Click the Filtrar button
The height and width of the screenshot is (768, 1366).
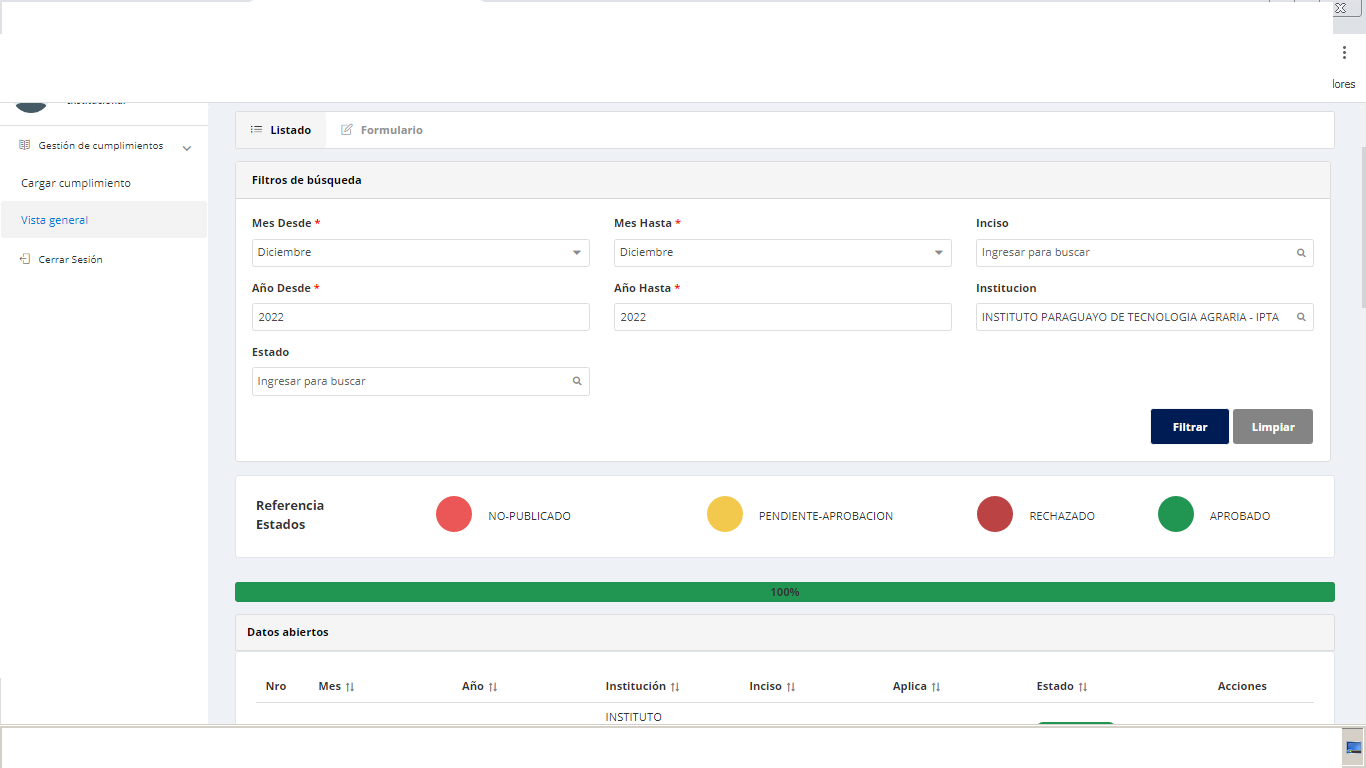pos(1190,426)
